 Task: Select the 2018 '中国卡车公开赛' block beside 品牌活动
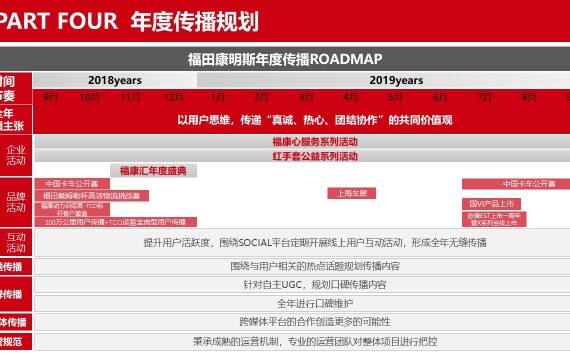coord(72,184)
